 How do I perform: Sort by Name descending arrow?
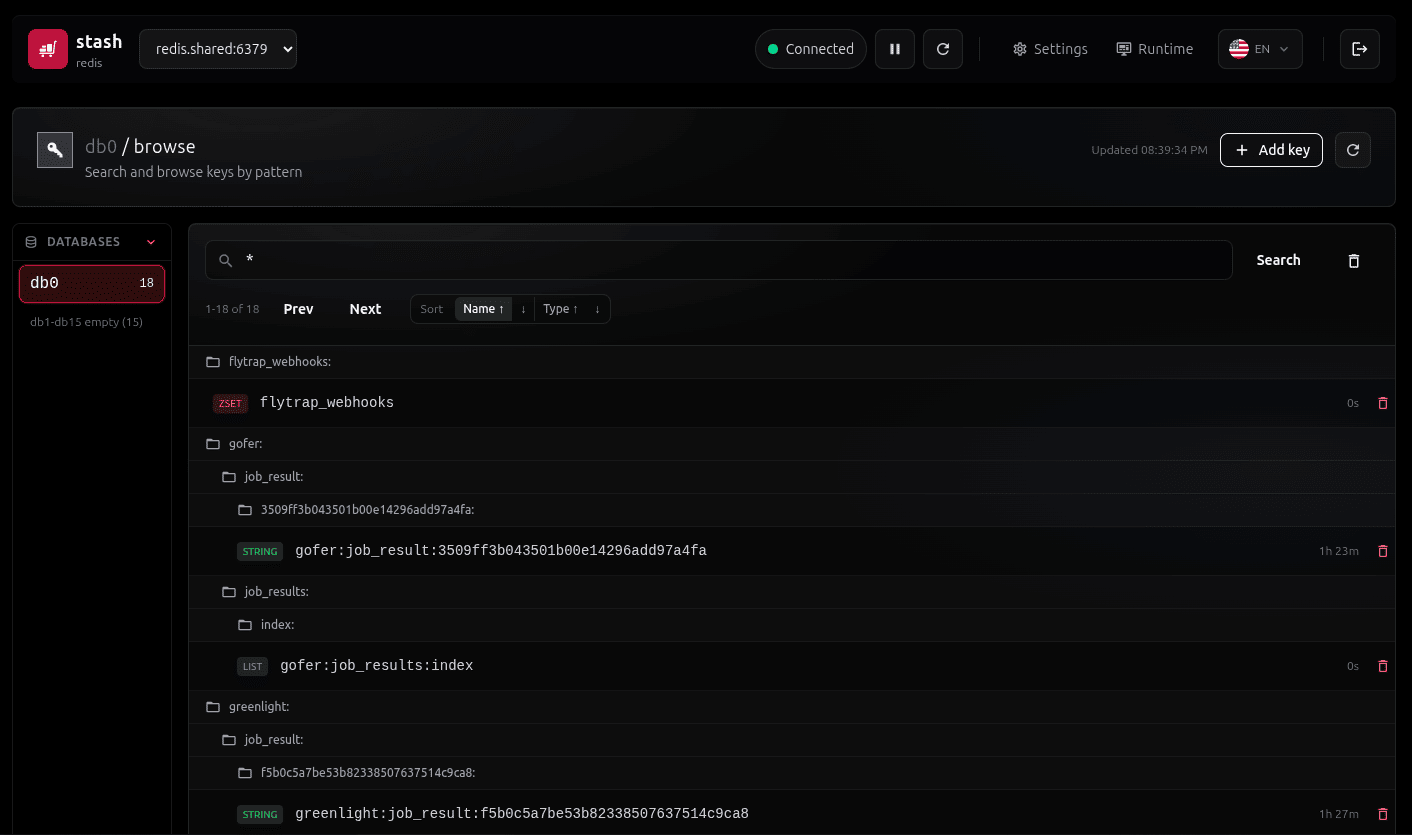tap(523, 309)
